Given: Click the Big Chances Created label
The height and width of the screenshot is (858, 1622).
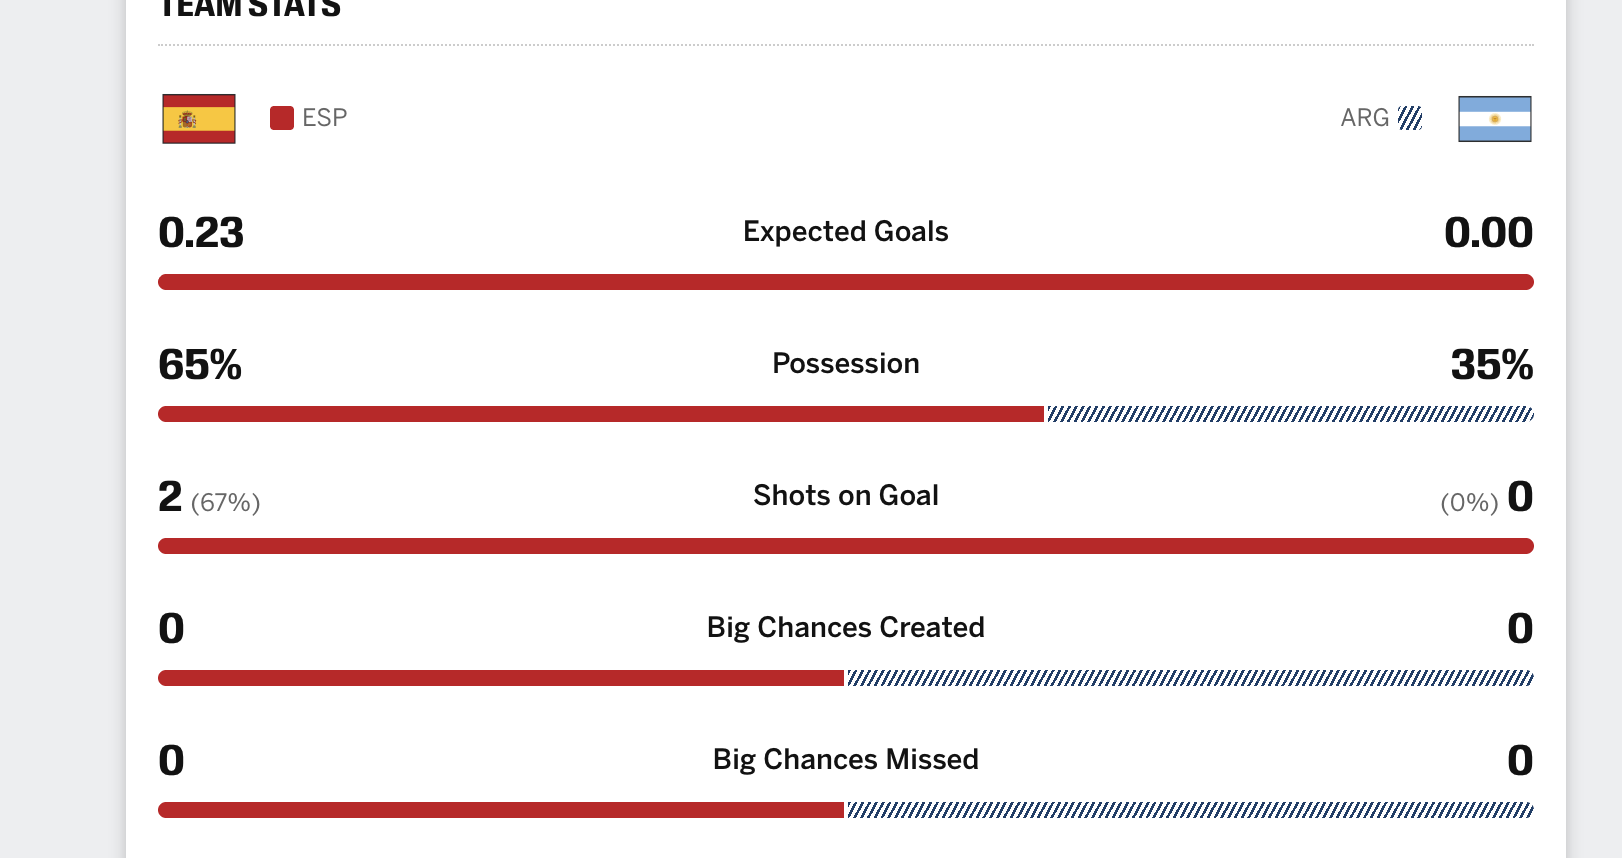Looking at the screenshot, I should pos(846,627).
